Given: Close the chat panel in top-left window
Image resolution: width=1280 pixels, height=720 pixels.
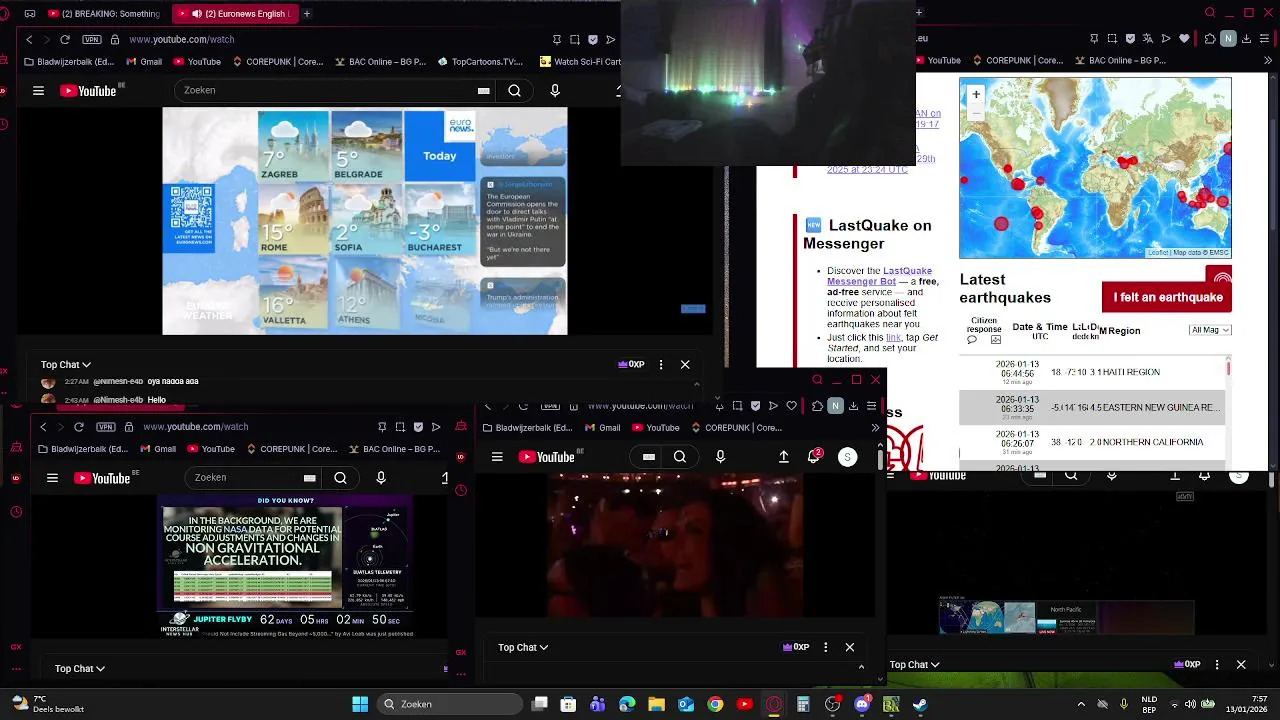Looking at the screenshot, I should coord(685,365).
